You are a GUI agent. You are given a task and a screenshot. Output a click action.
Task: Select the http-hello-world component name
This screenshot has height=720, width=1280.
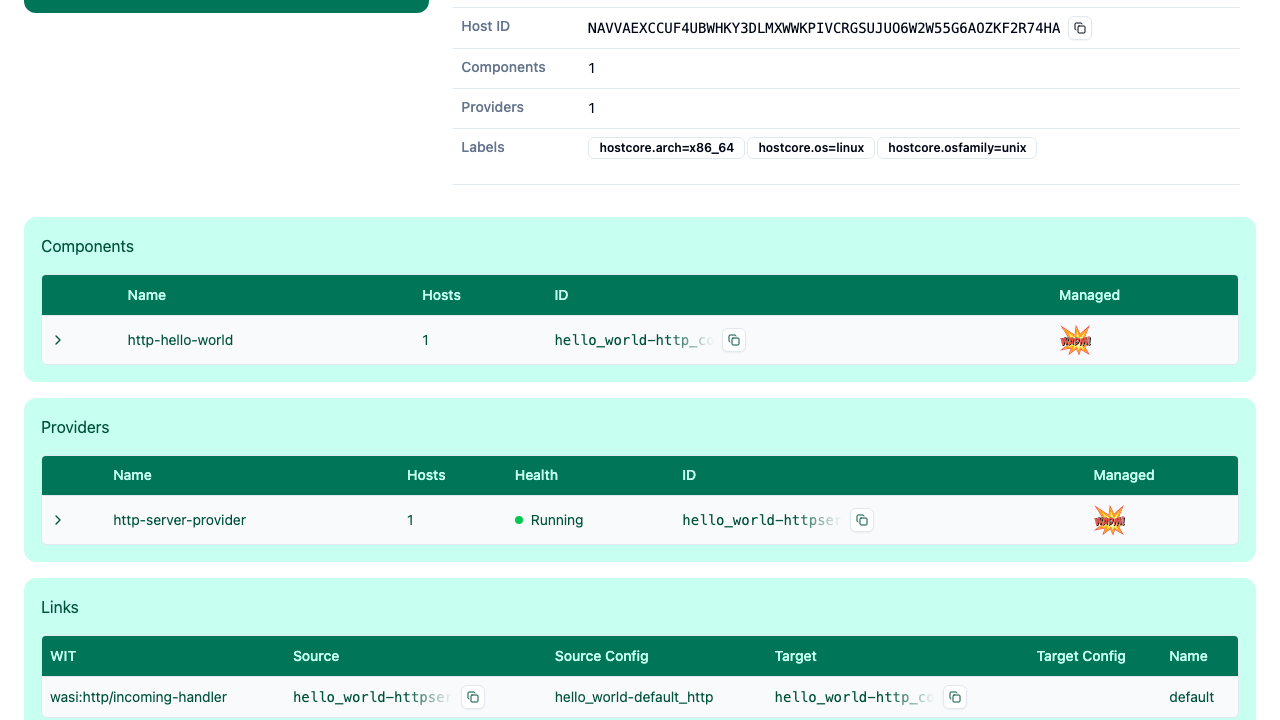click(x=180, y=340)
